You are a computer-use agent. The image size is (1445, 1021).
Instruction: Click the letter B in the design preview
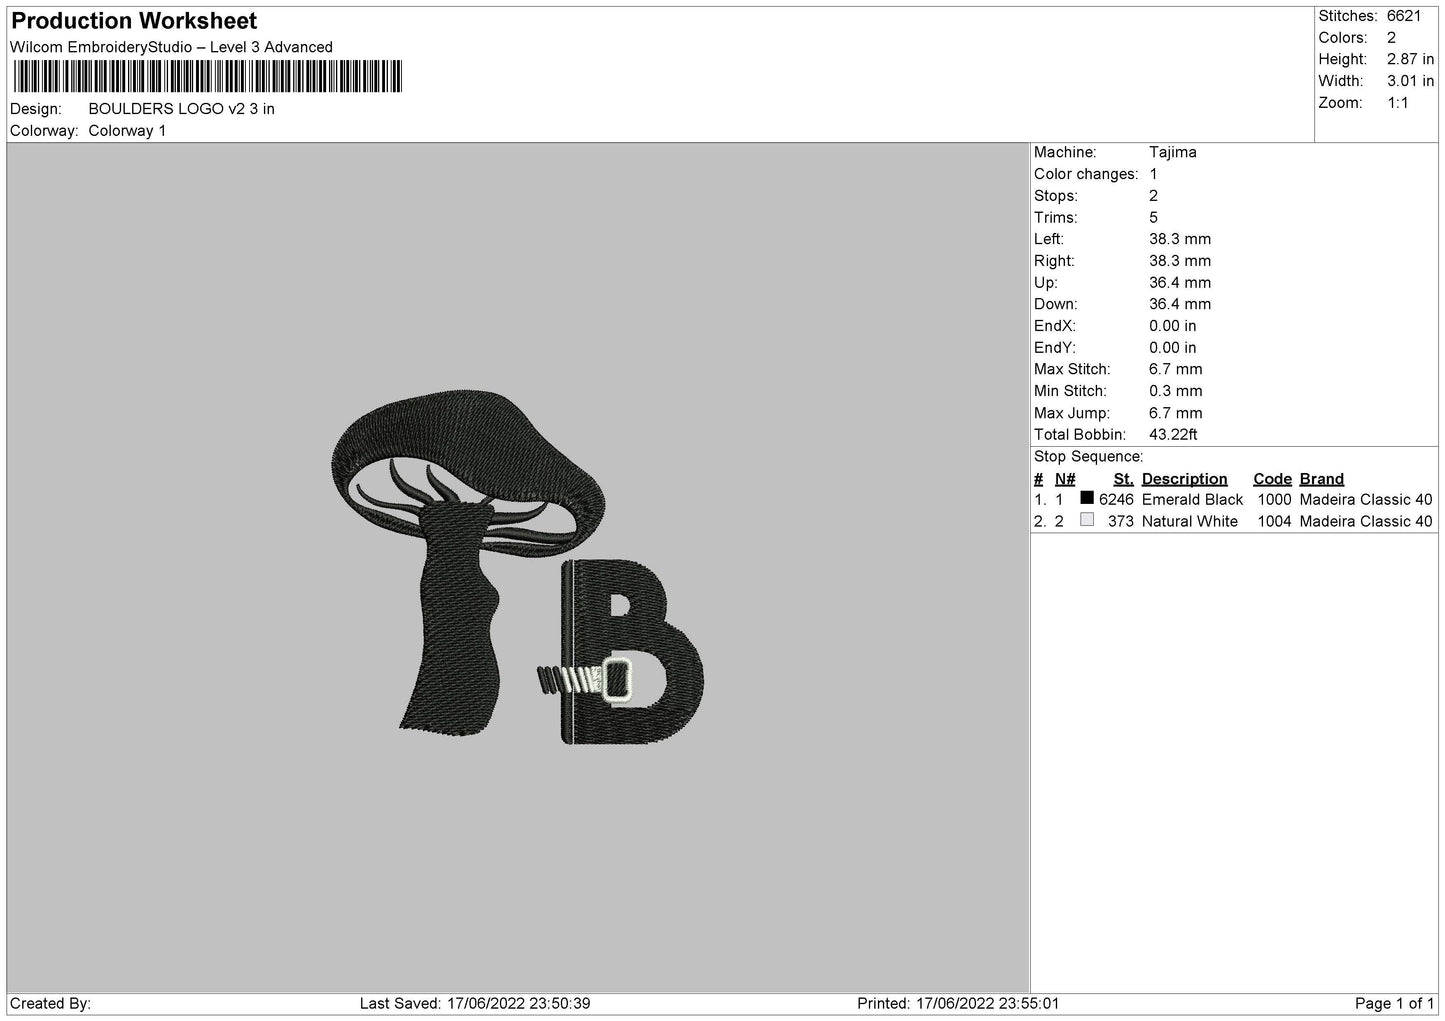633,653
